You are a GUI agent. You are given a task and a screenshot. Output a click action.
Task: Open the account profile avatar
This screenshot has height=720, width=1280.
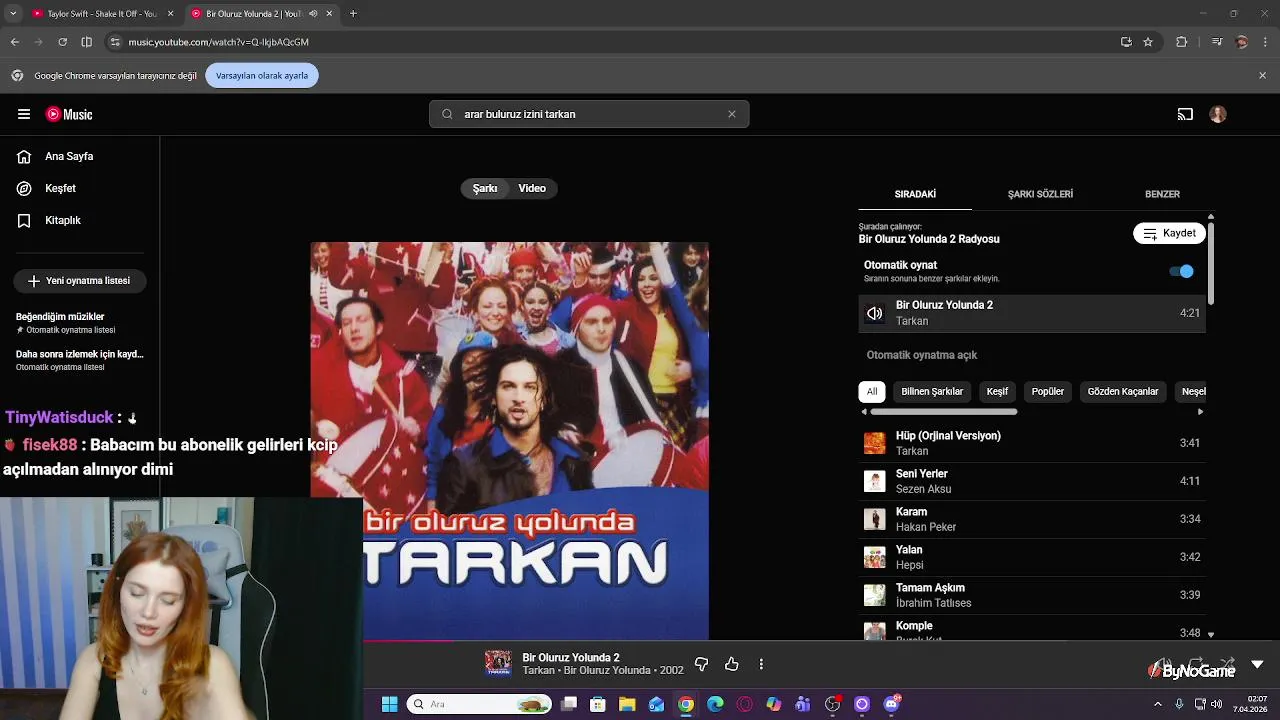pos(1218,114)
